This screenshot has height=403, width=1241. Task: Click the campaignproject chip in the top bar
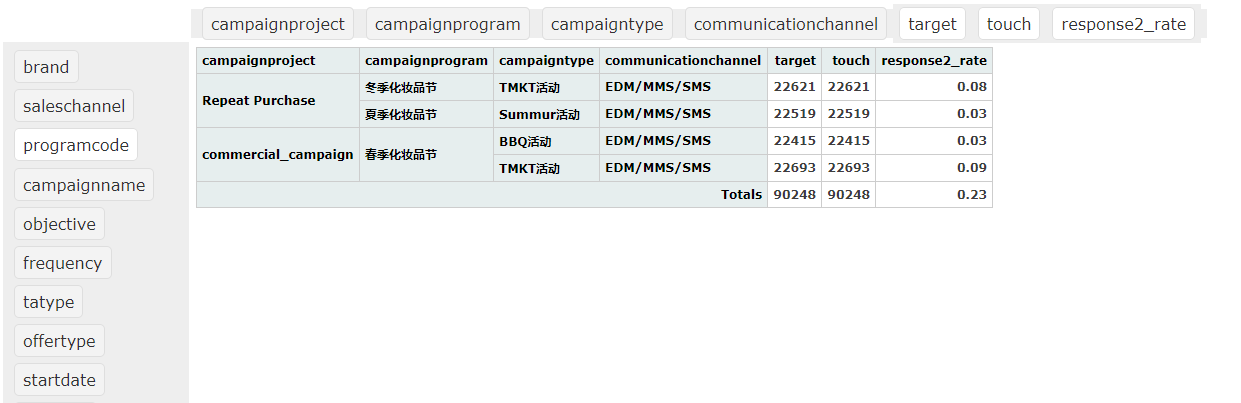tap(278, 24)
